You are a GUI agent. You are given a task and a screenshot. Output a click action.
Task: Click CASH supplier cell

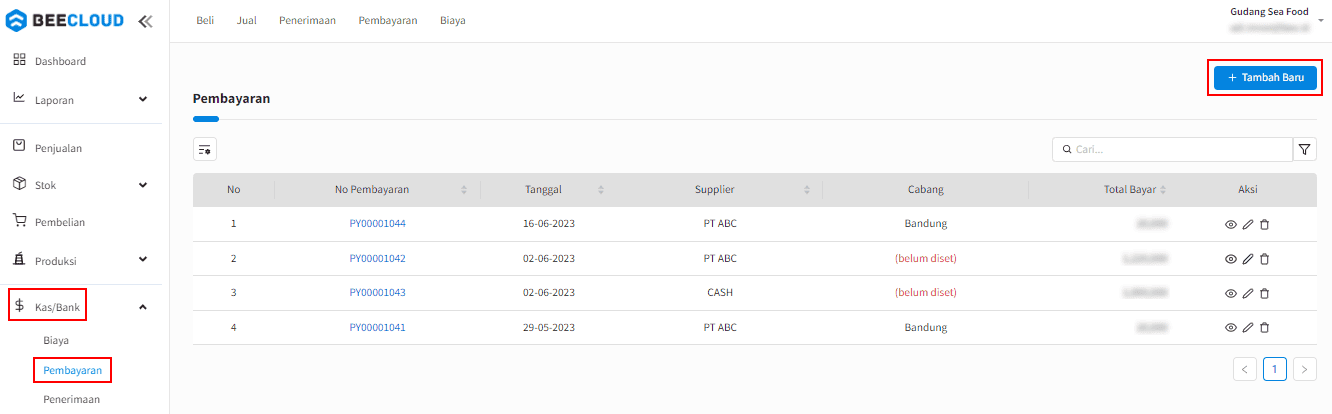(720, 293)
